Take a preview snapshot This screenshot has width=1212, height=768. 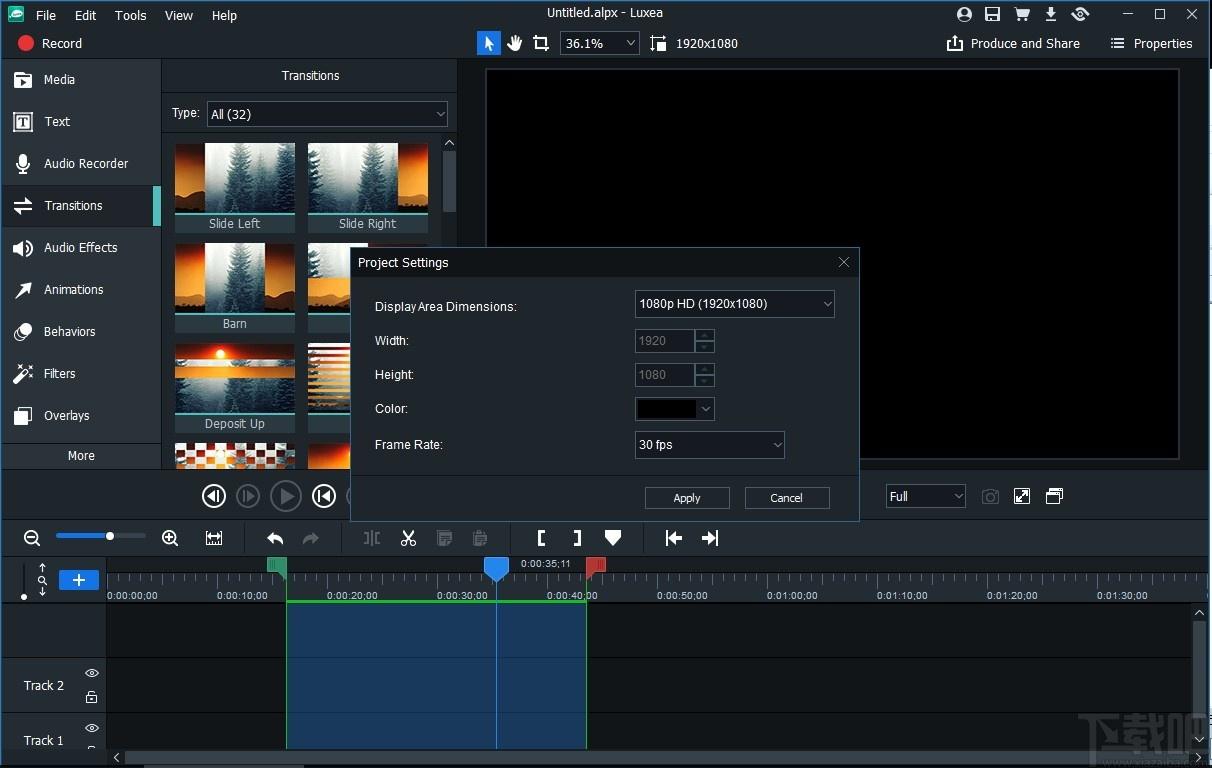pyautogui.click(x=990, y=496)
